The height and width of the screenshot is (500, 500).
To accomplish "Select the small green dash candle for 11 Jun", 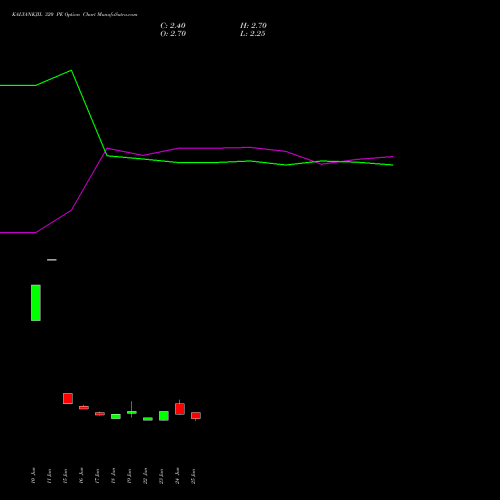I will click(52, 260).
